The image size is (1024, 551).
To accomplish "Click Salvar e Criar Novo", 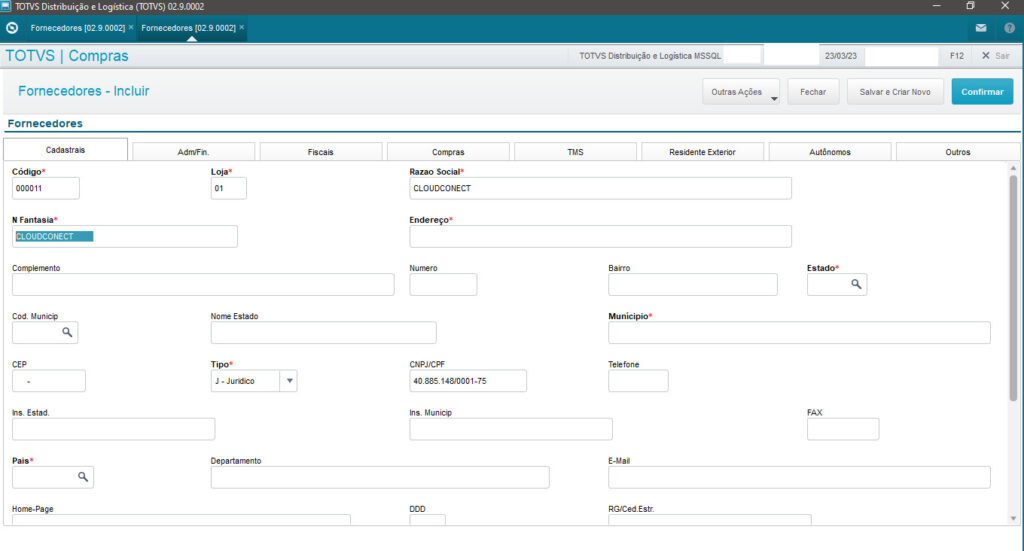I will point(894,92).
